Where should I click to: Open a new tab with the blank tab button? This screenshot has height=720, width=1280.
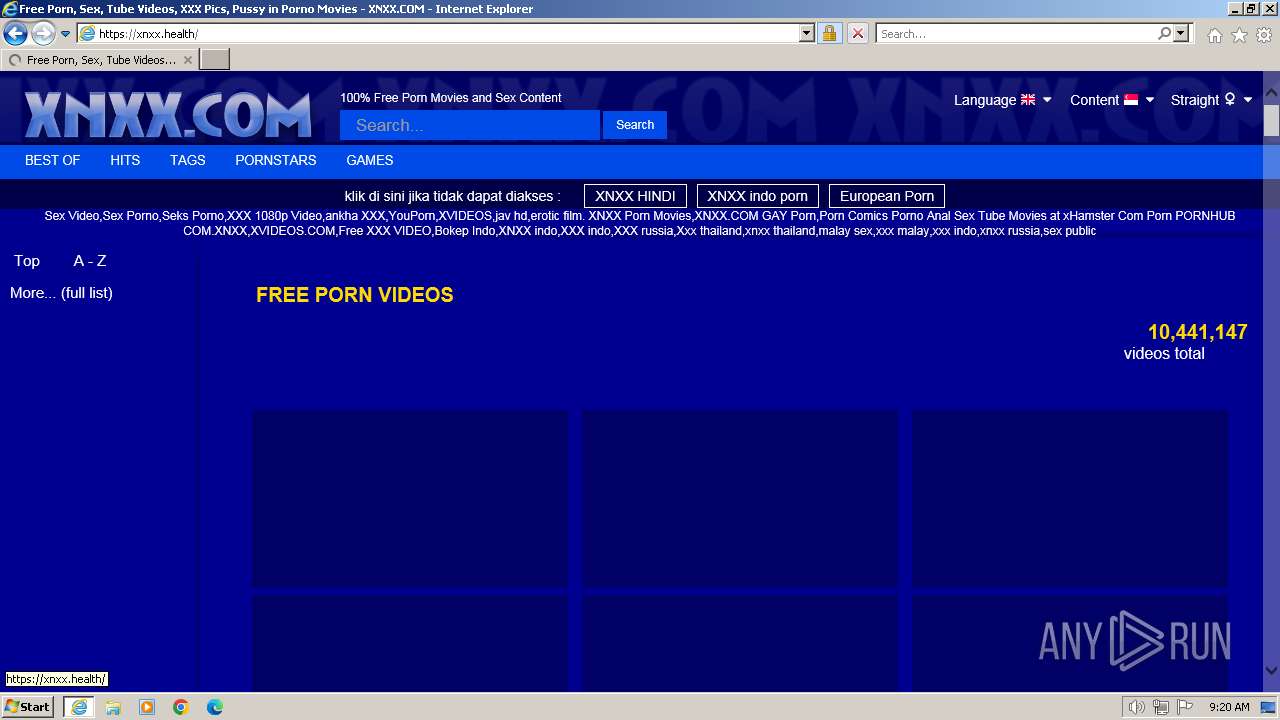point(215,60)
